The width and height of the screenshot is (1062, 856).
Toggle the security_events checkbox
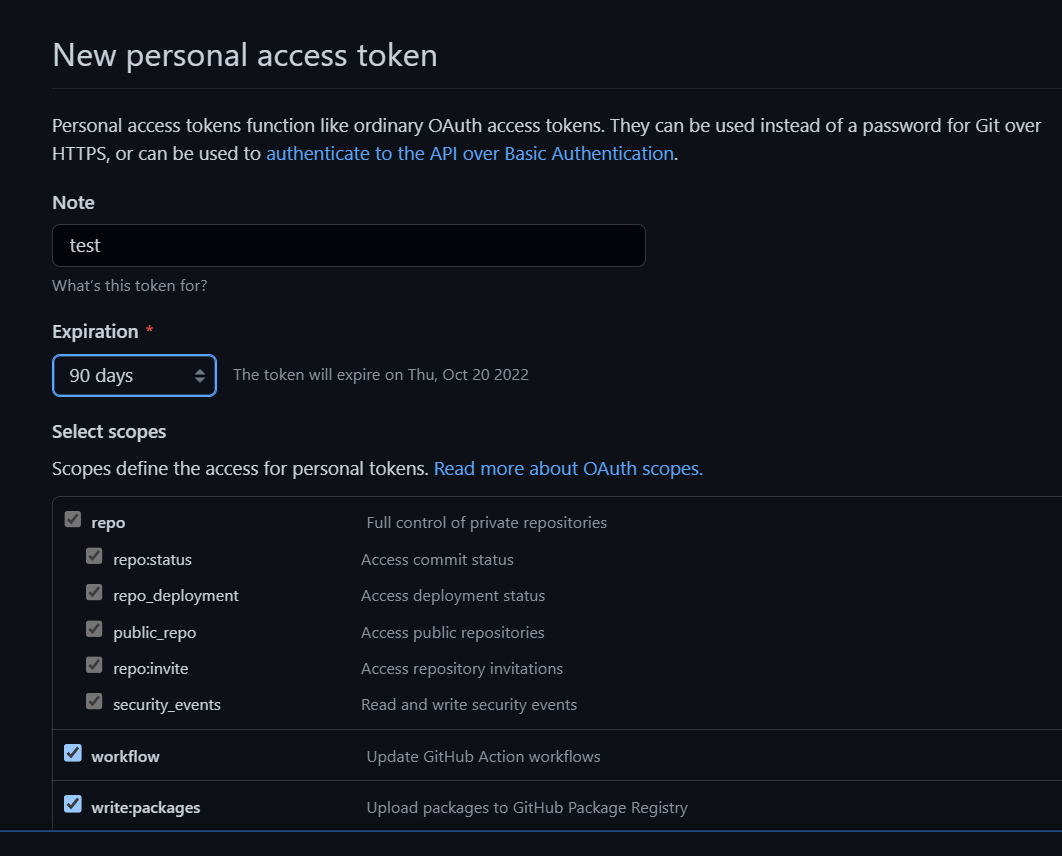94,701
